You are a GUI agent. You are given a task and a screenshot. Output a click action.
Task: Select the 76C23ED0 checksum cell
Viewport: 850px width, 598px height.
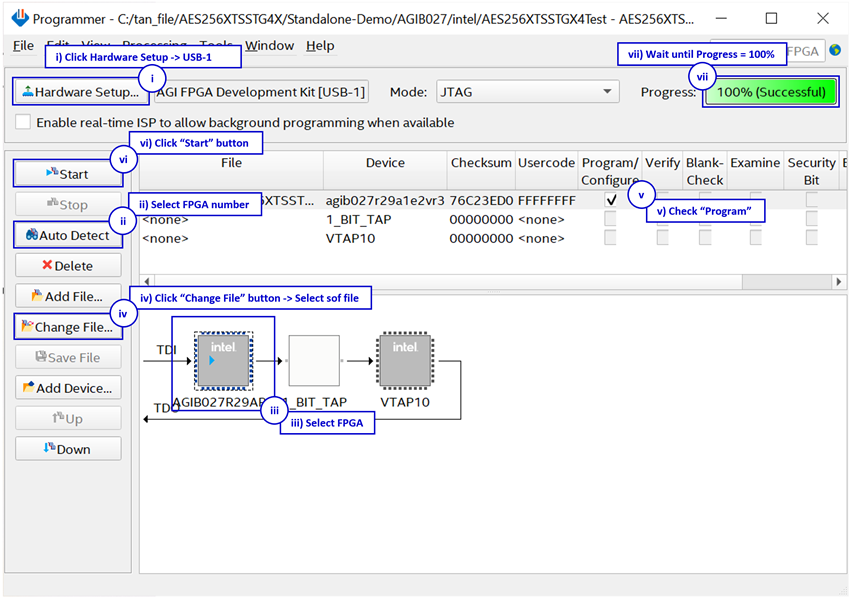481,200
